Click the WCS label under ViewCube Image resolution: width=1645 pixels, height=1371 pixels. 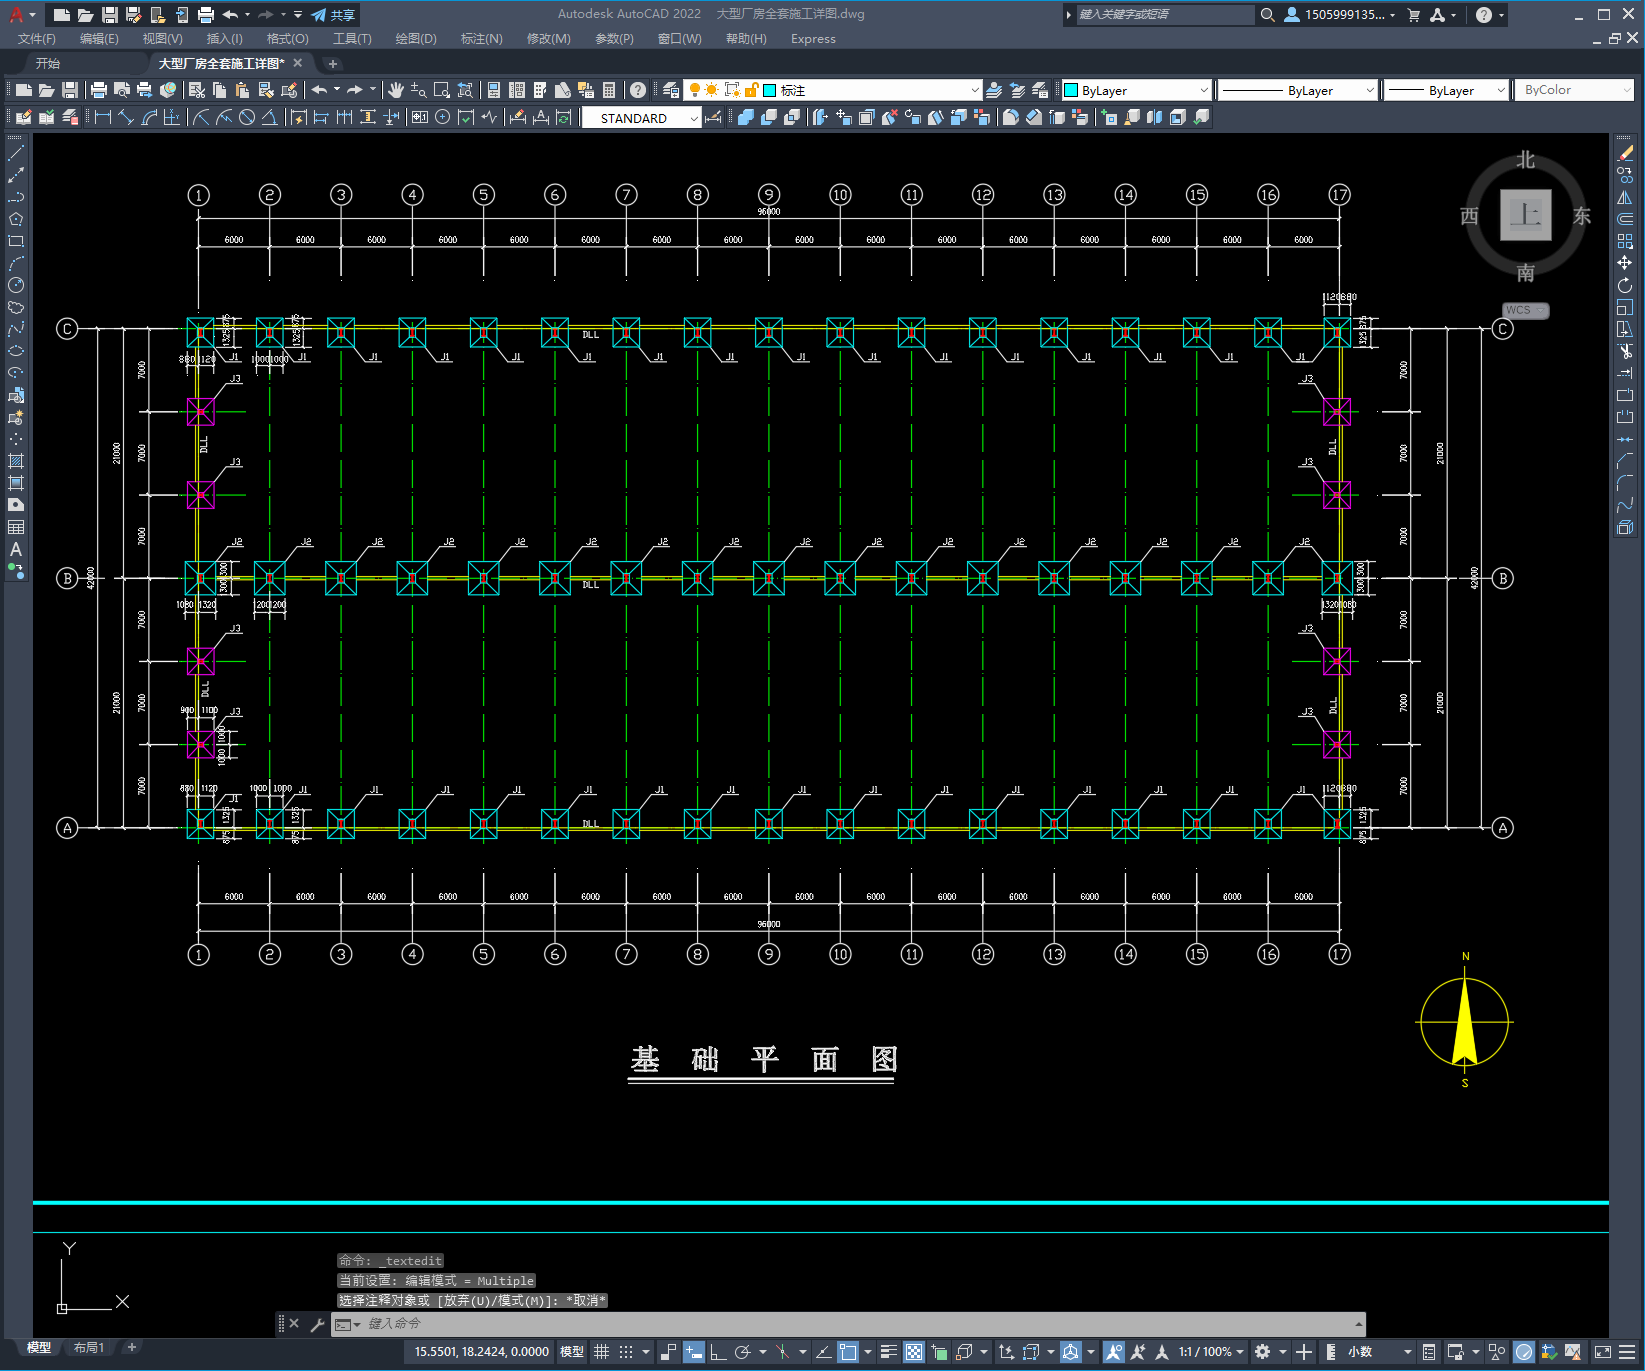tap(1524, 310)
